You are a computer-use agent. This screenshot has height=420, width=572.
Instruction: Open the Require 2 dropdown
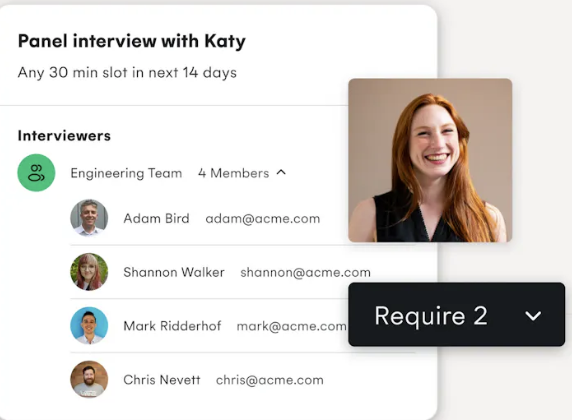pos(456,314)
